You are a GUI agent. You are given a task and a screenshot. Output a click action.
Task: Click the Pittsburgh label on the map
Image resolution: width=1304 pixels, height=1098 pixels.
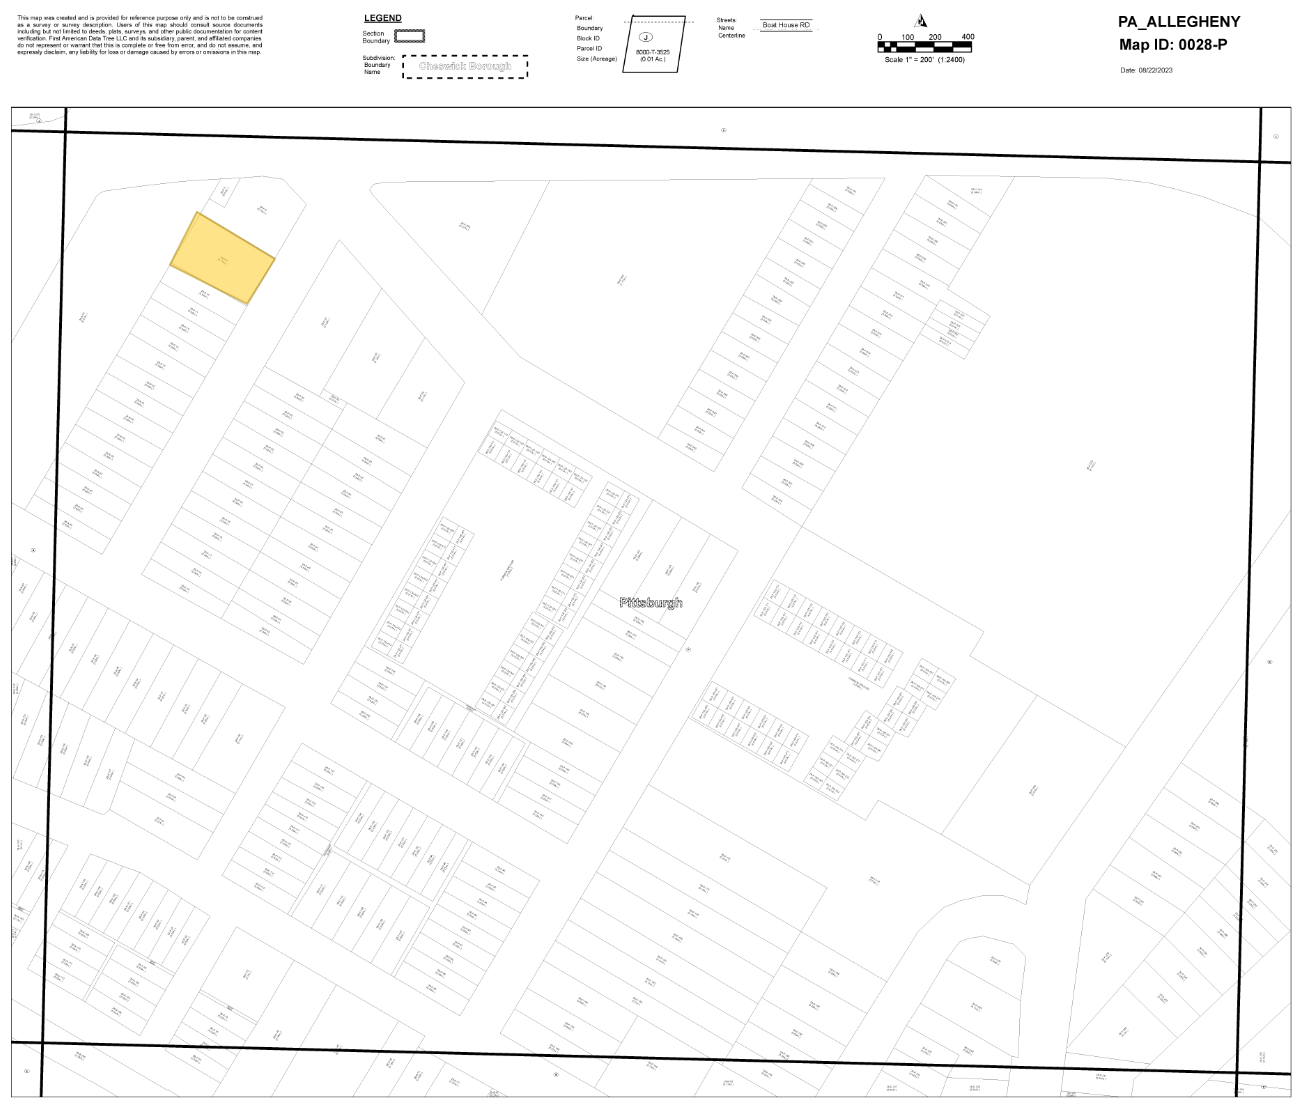click(x=651, y=602)
